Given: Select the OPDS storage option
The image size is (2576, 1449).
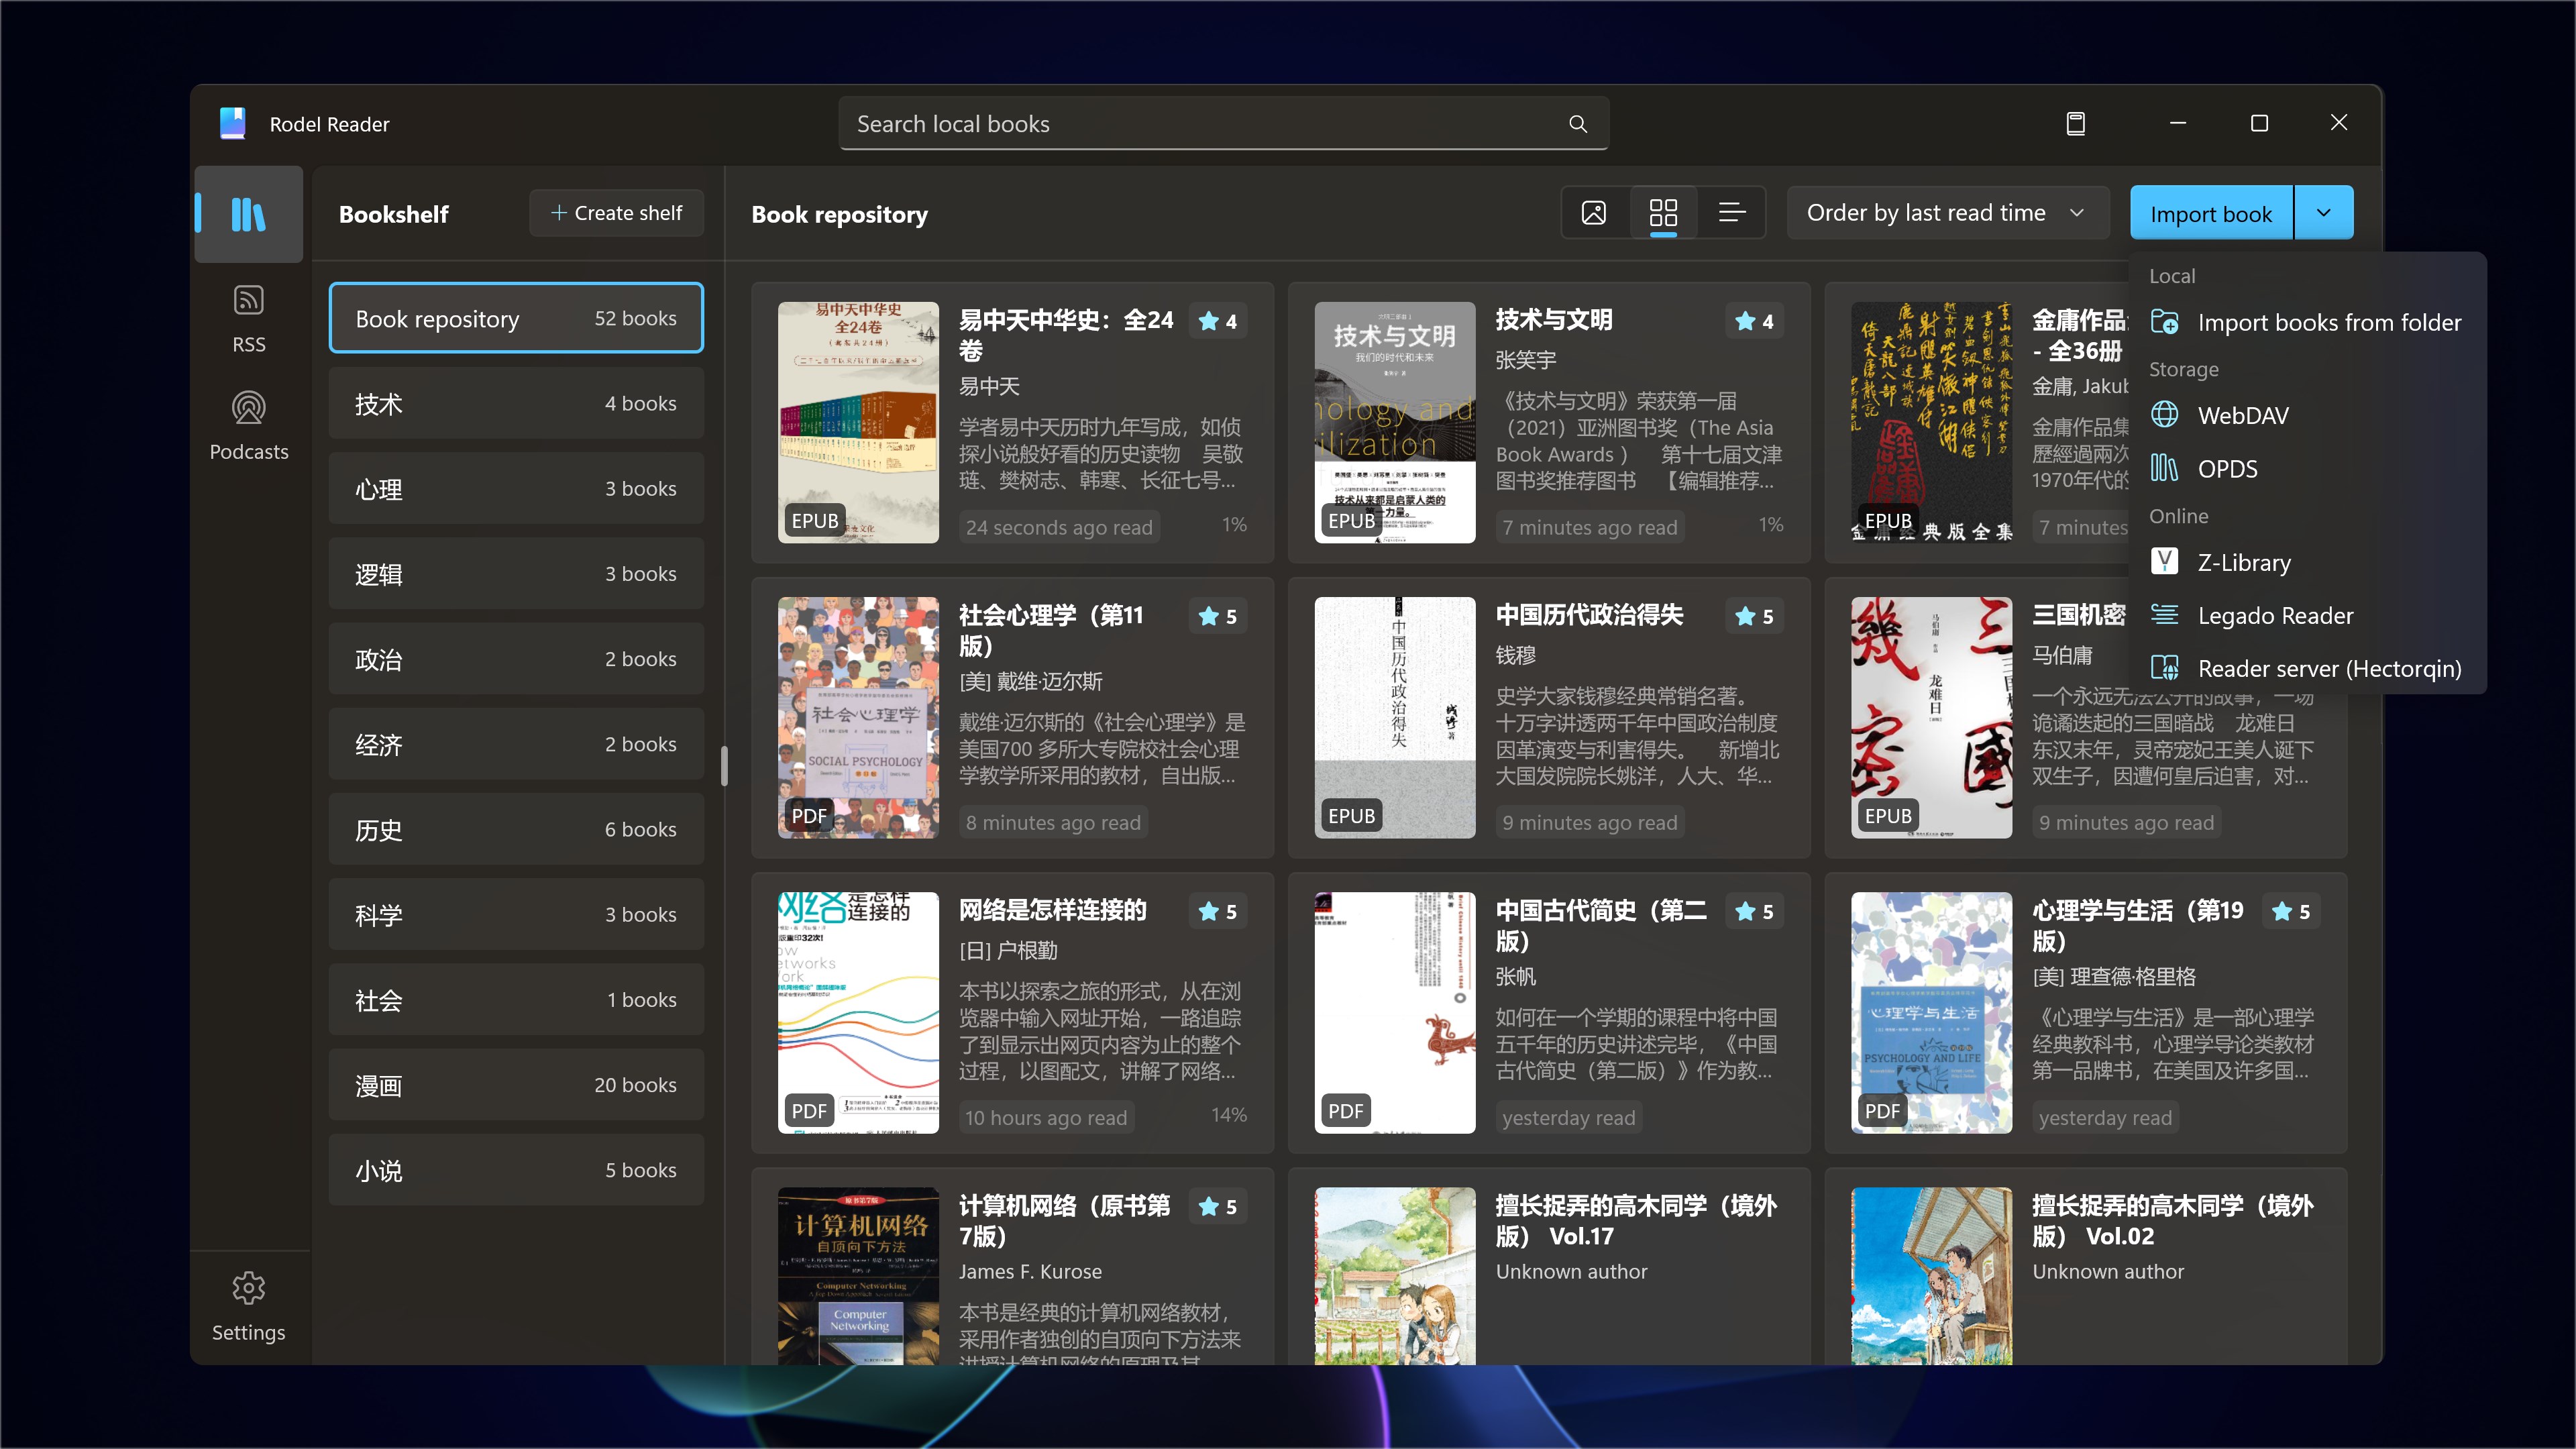Looking at the screenshot, I should 2228,468.
